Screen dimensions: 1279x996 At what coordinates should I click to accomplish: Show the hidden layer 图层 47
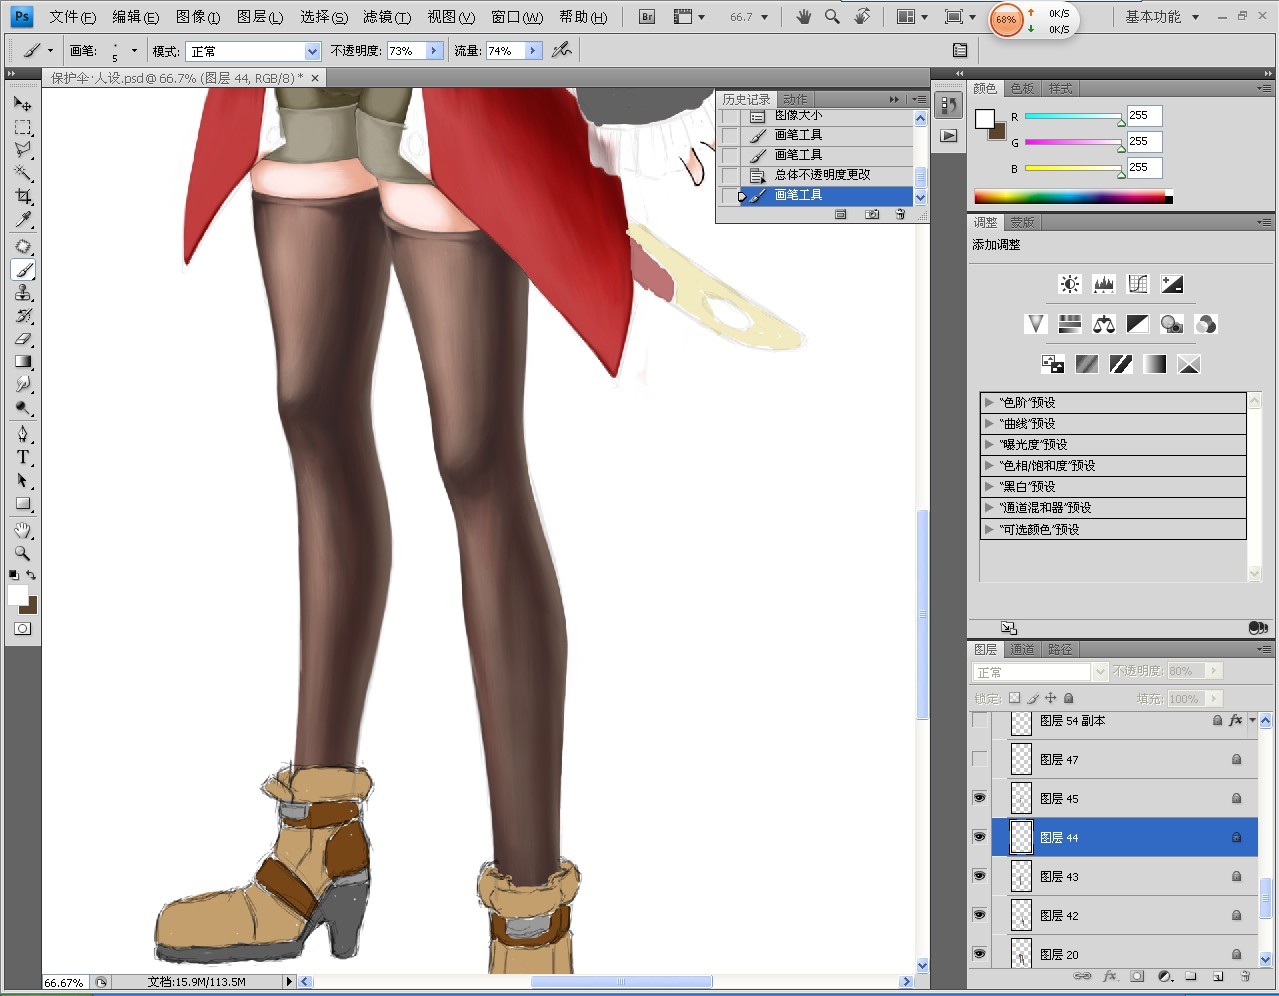click(x=979, y=759)
